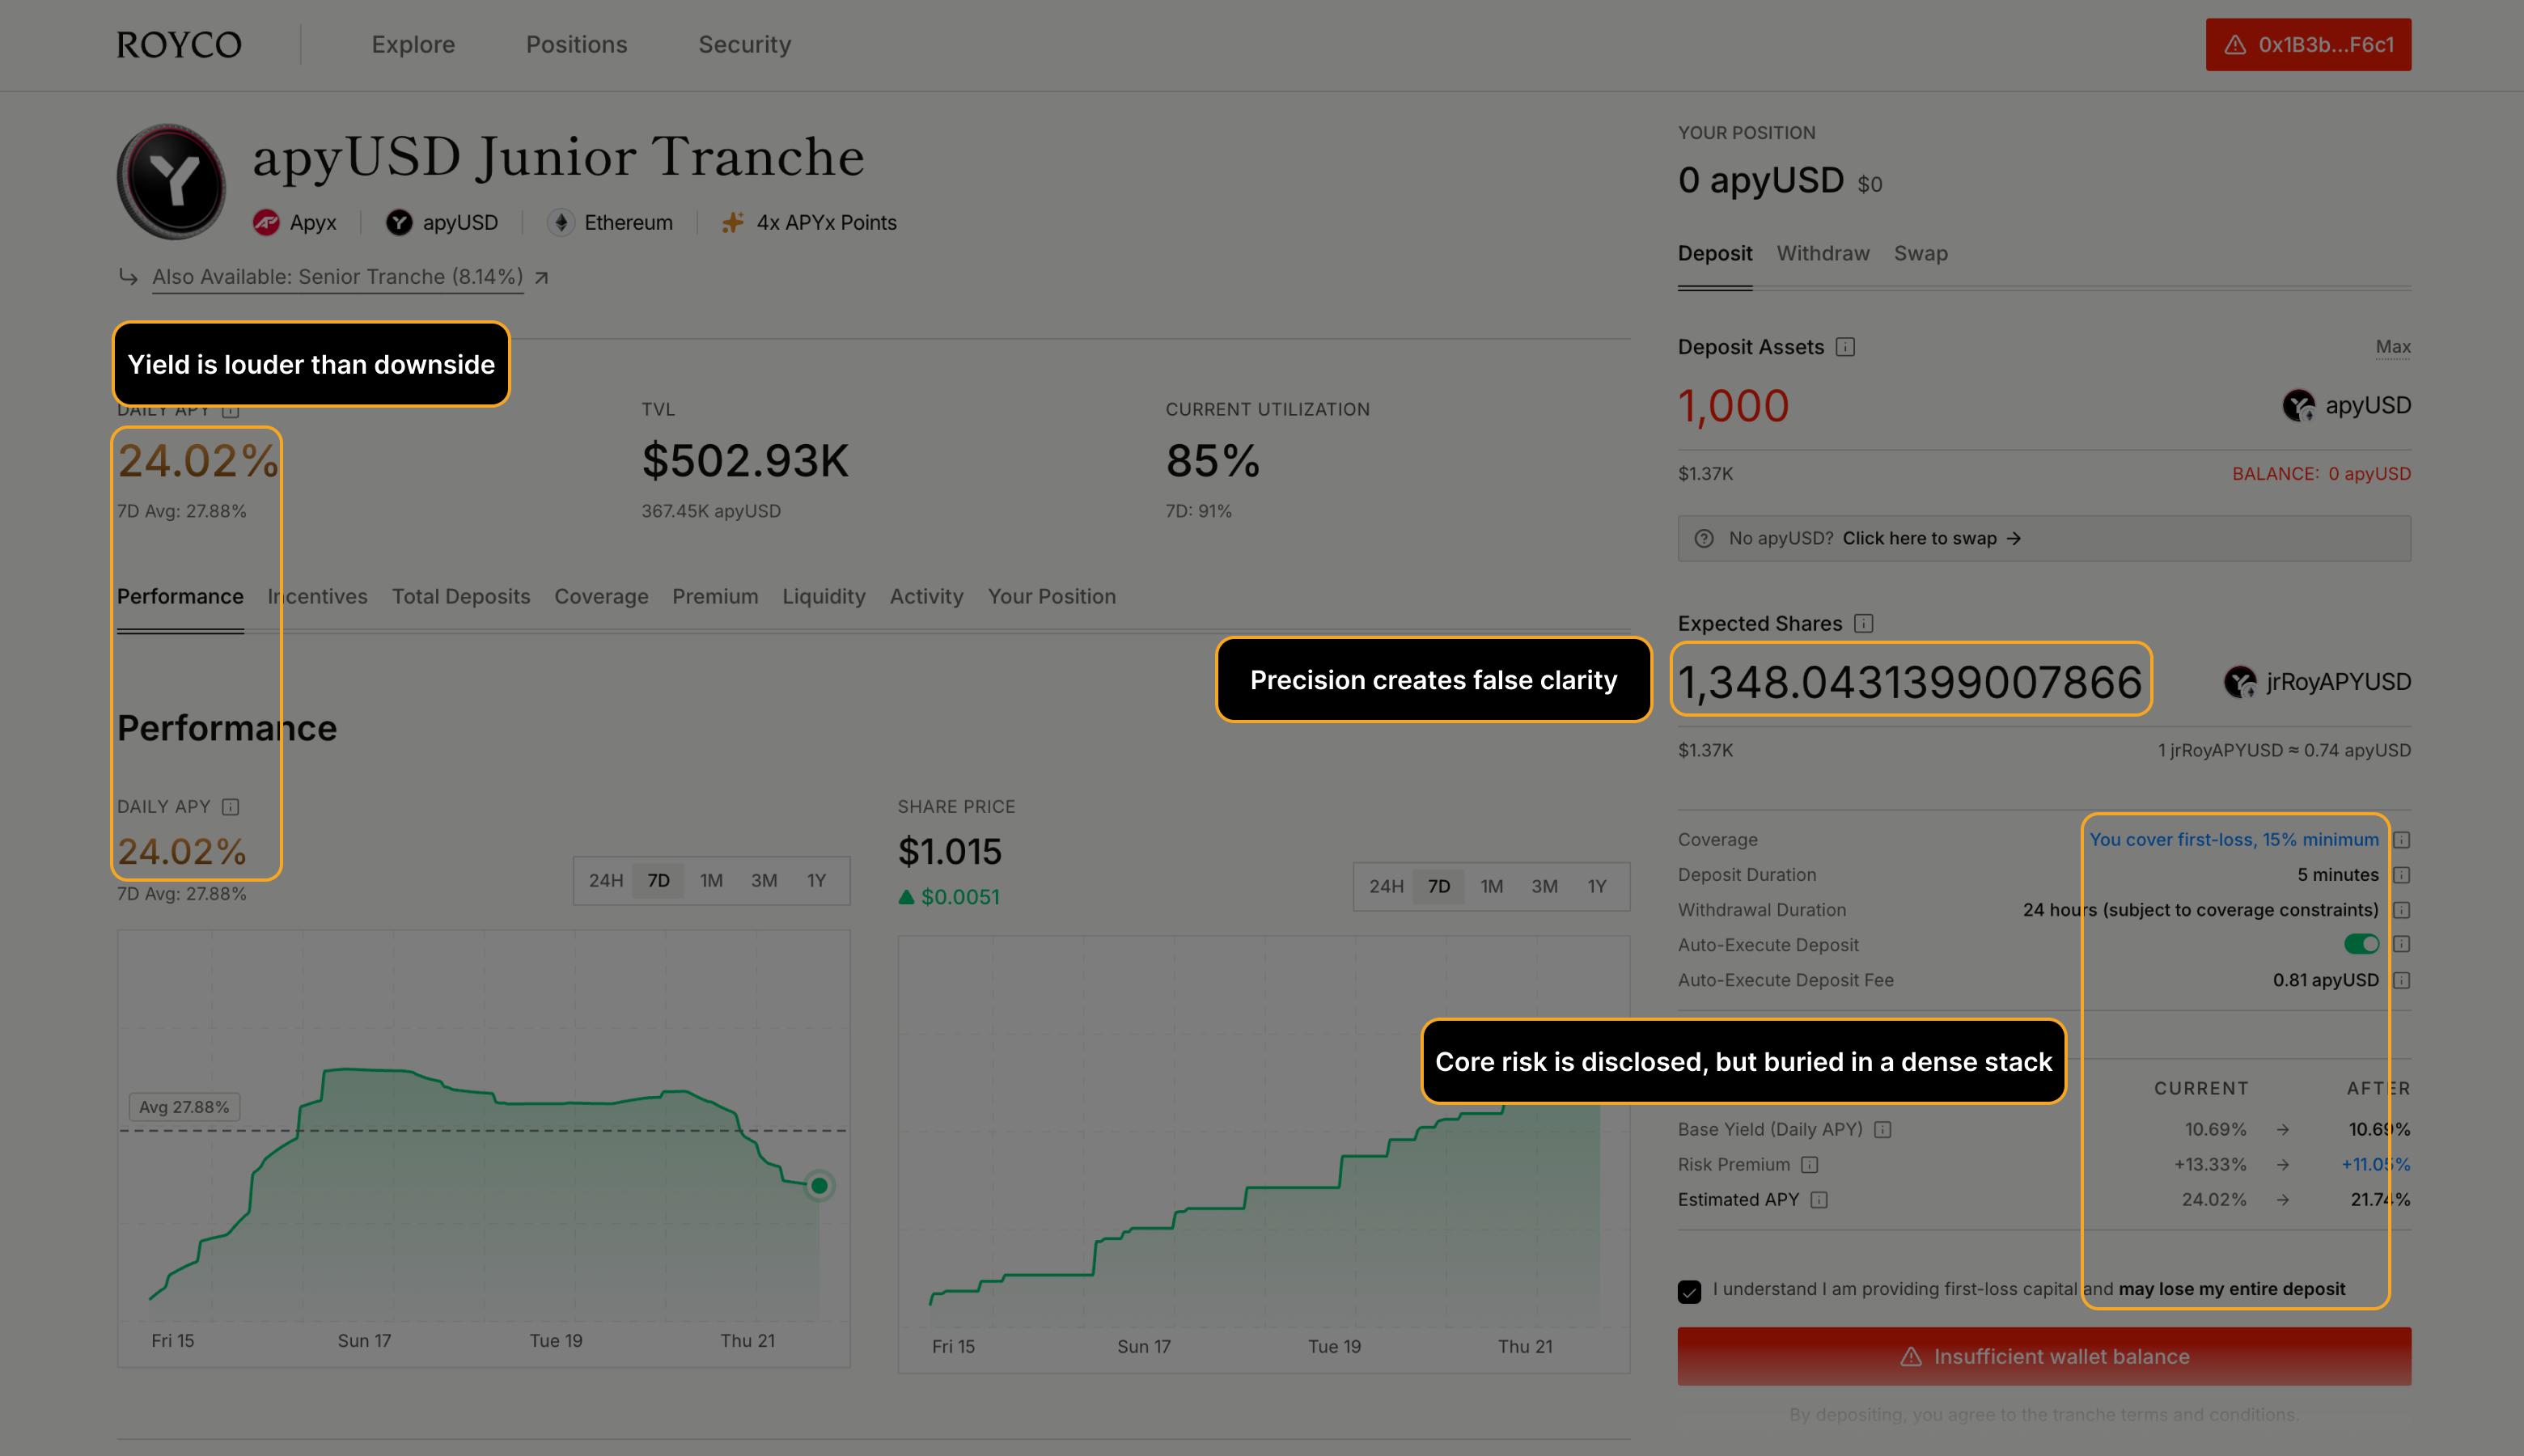Click the Coverage row info icon

tap(2402, 840)
